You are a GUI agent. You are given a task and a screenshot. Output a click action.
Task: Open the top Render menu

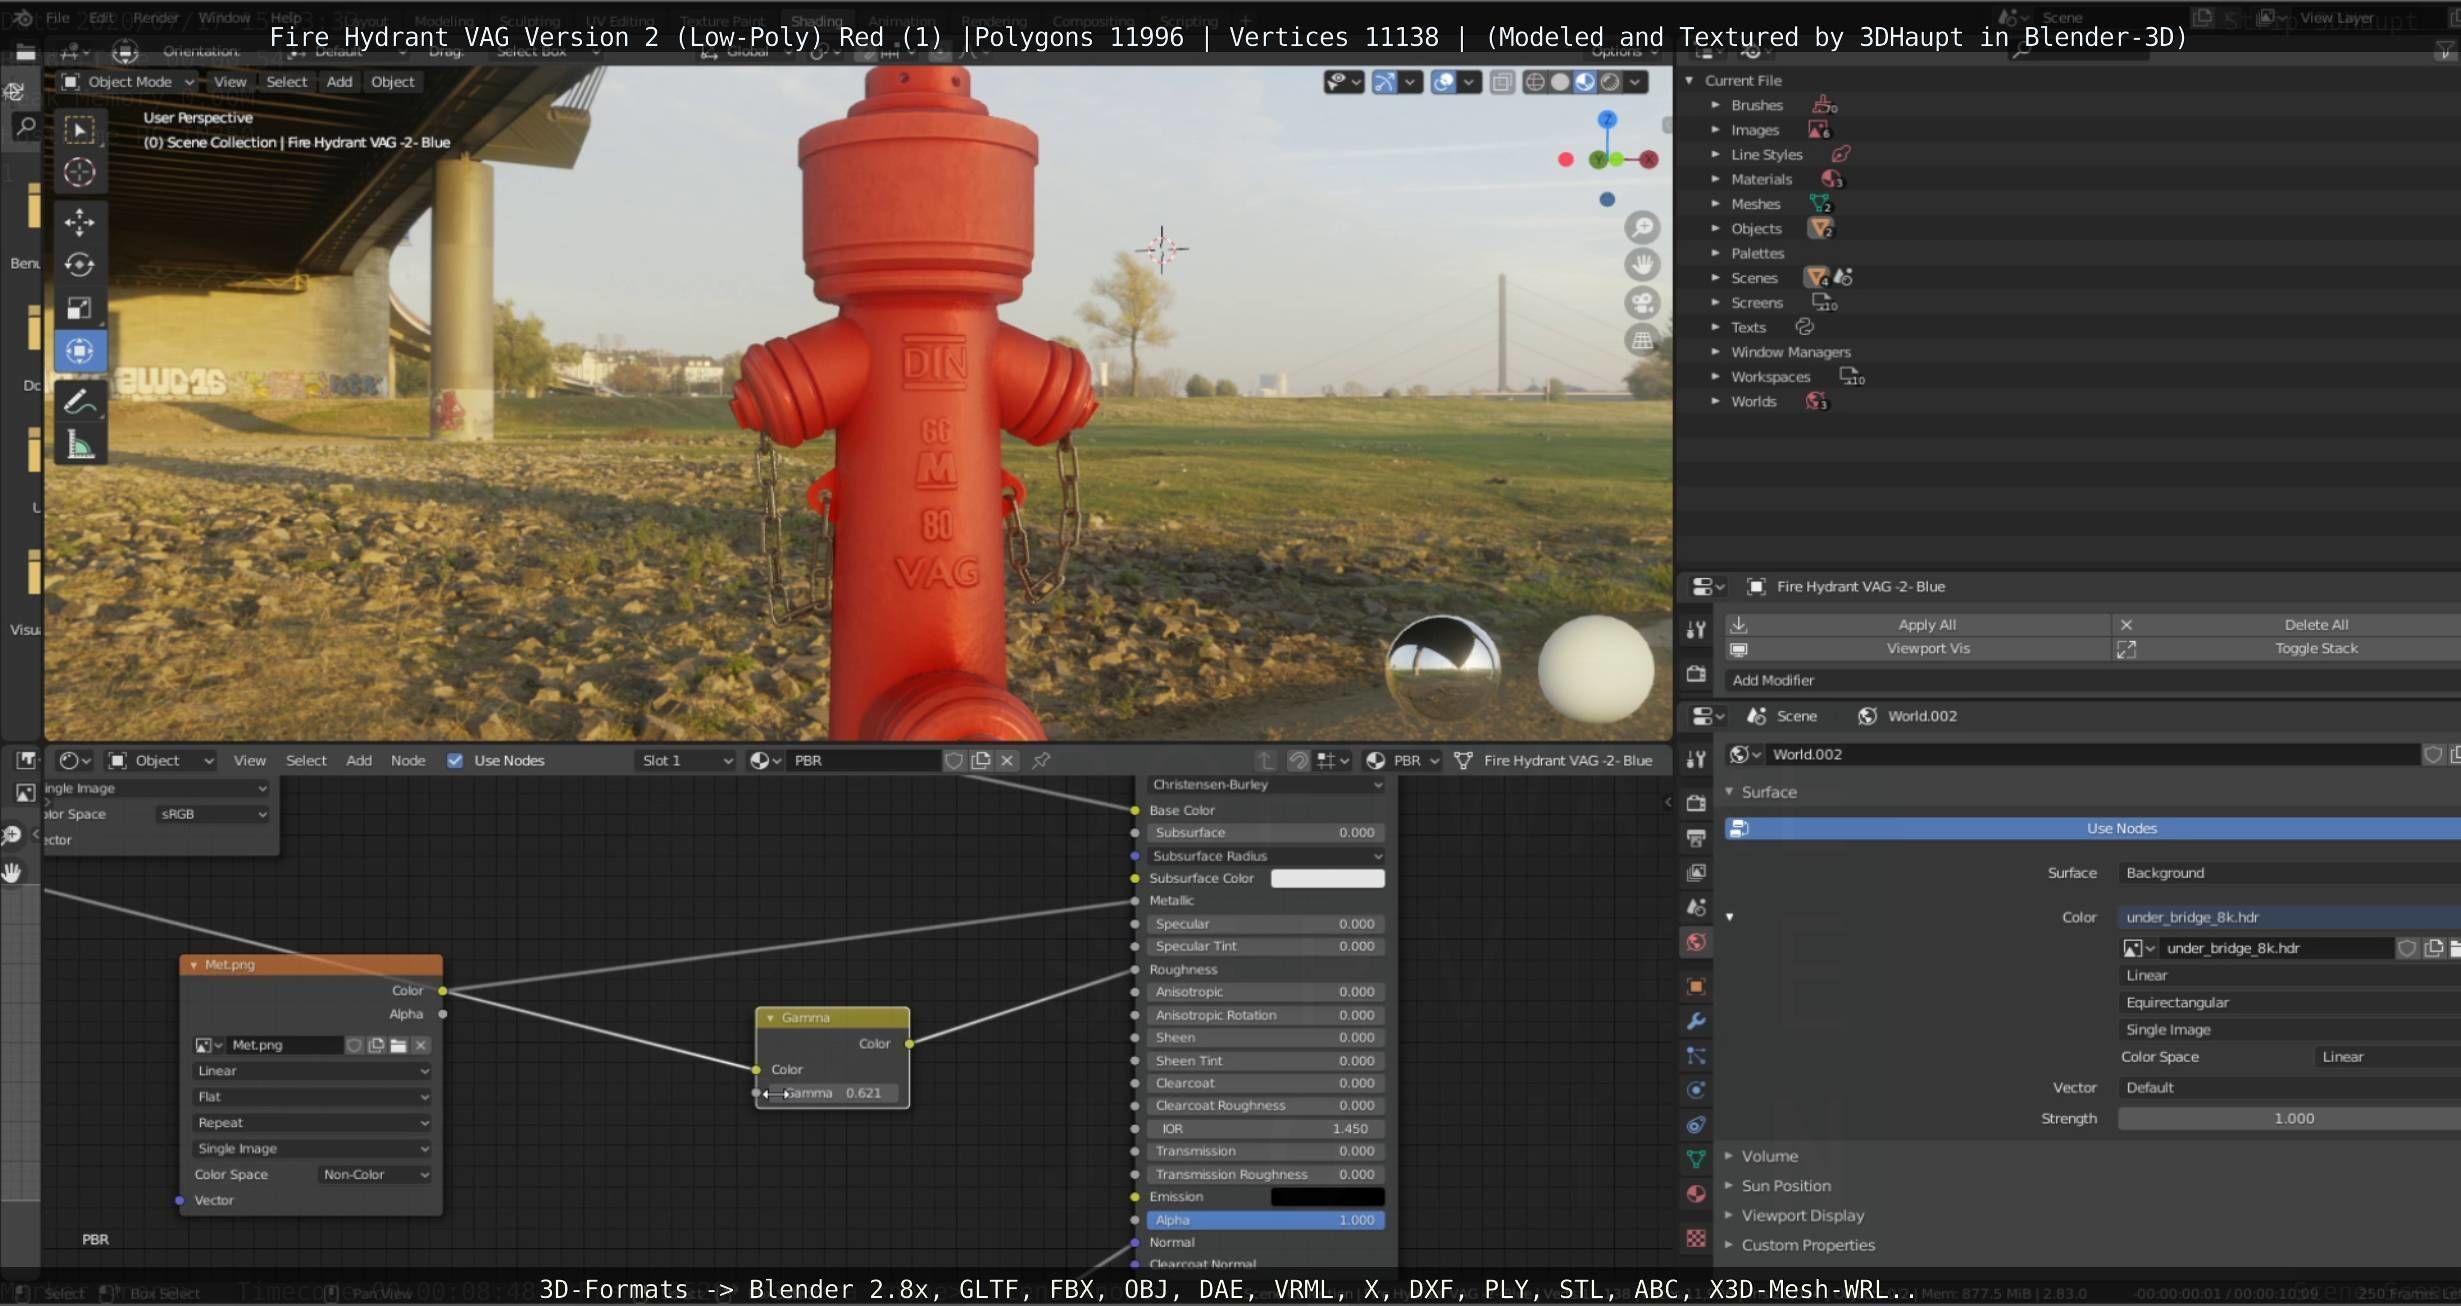pyautogui.click(x=156, y=18)
